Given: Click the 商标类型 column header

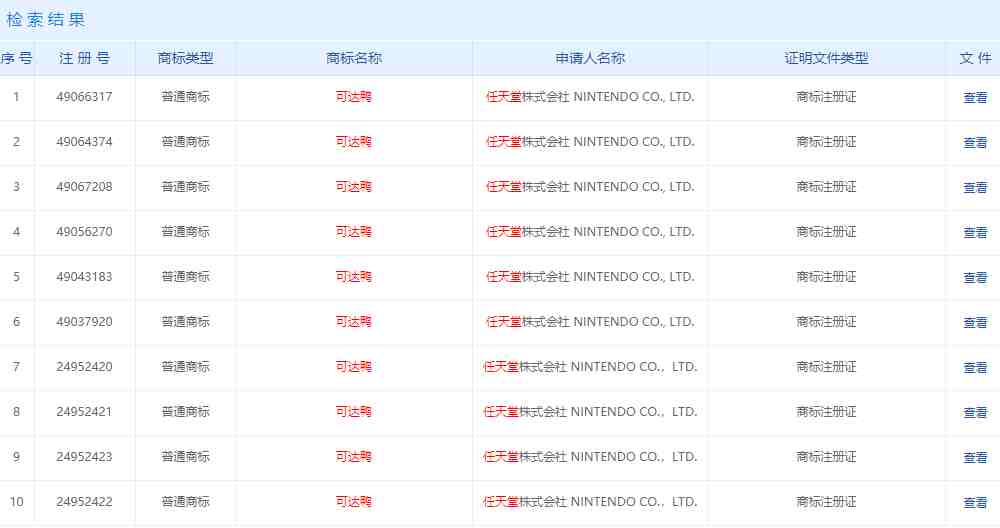Looking at the screenshot, I should 185,58.
